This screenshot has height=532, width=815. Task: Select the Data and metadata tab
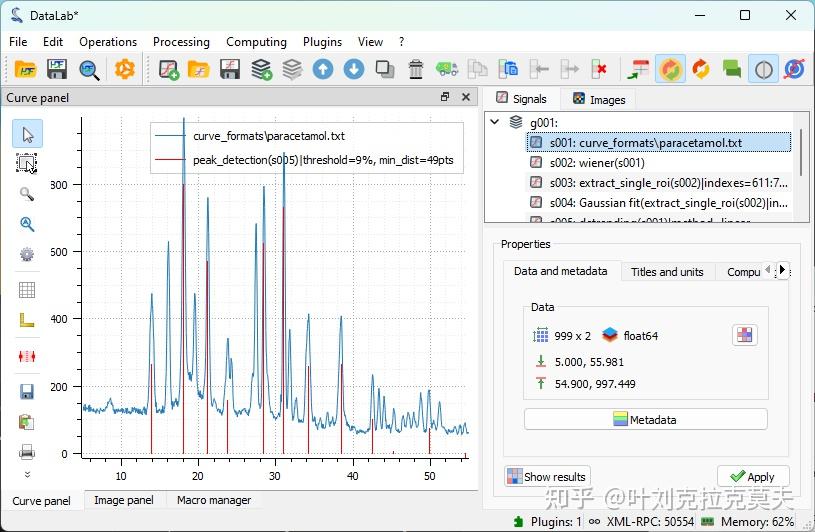coord(560,271)
